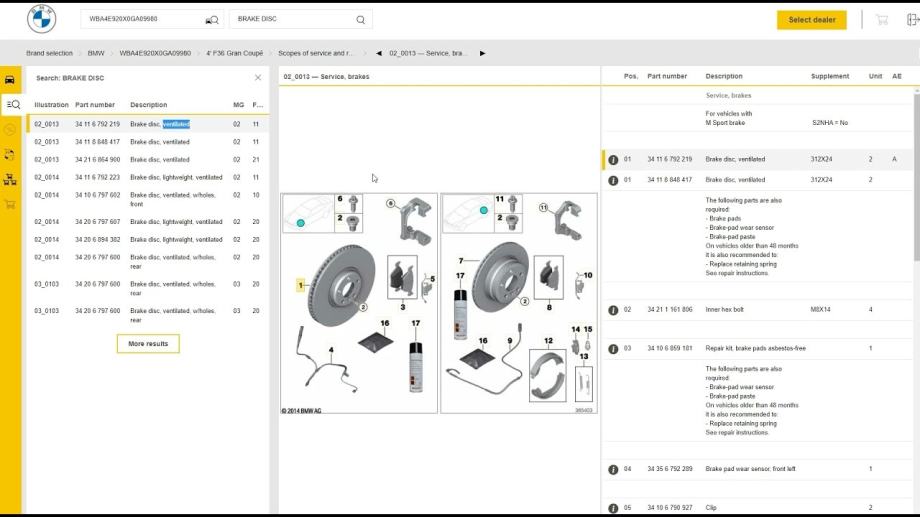
Task: Select search result 34 21 6 864 900
Action: point(148,160)
